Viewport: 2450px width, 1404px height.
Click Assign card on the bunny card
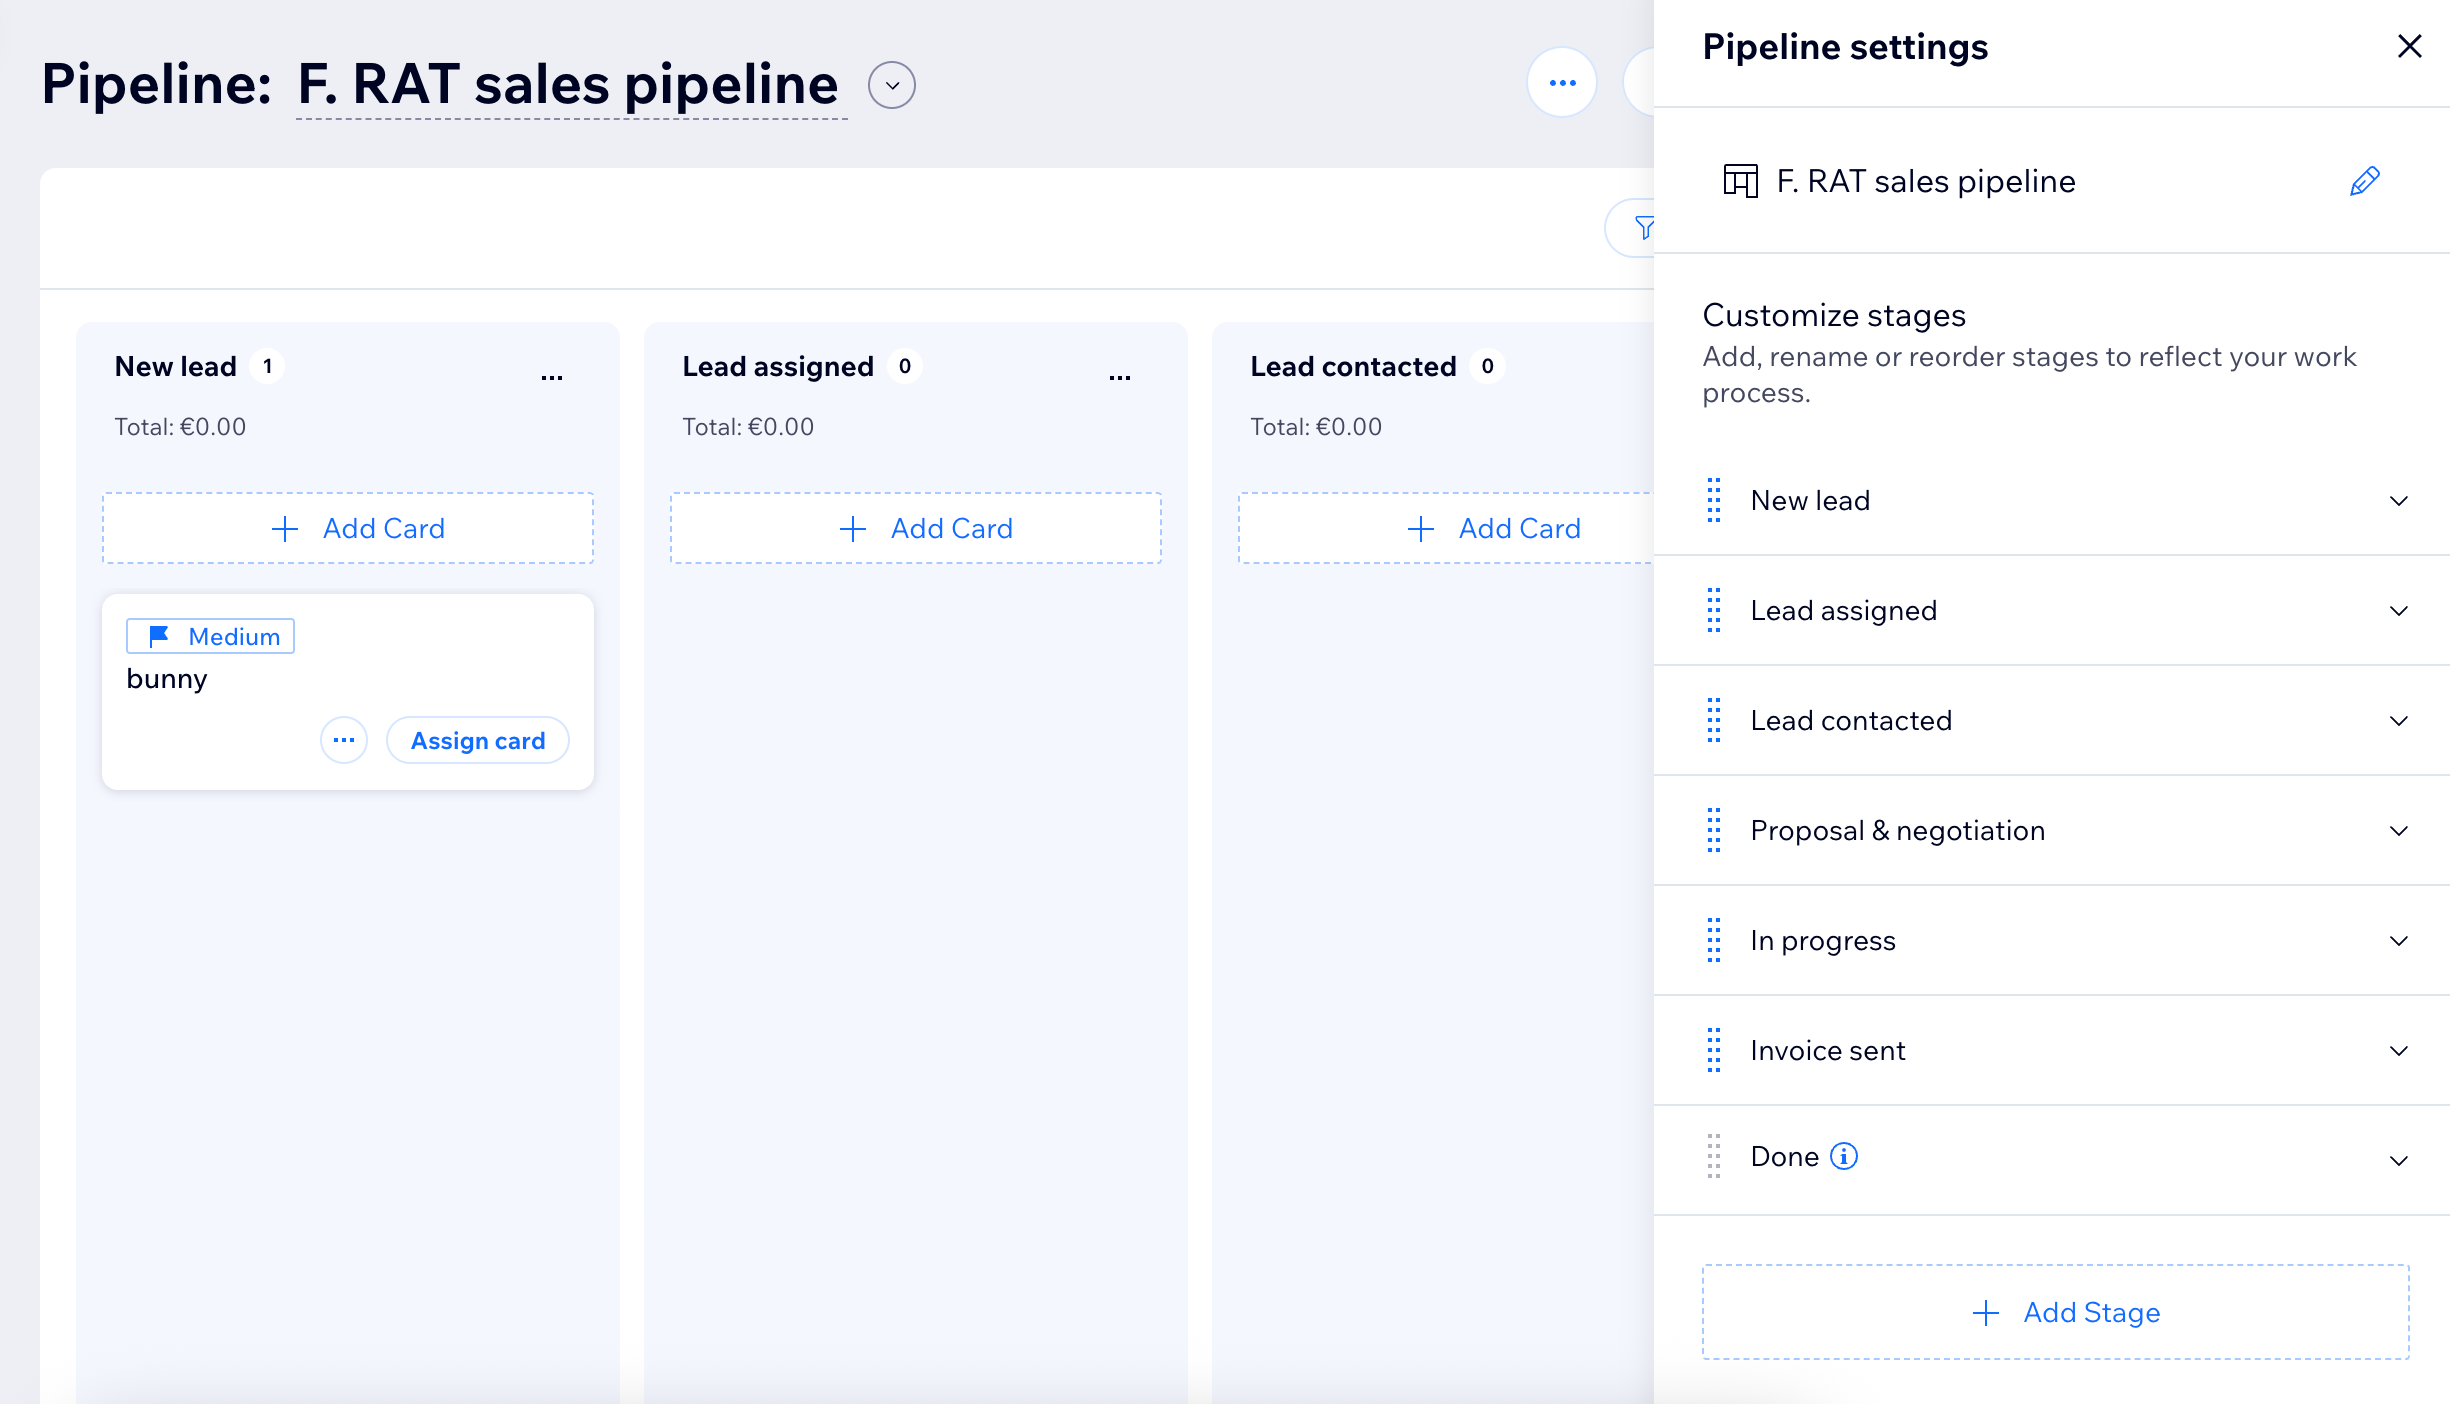(477, 740)
